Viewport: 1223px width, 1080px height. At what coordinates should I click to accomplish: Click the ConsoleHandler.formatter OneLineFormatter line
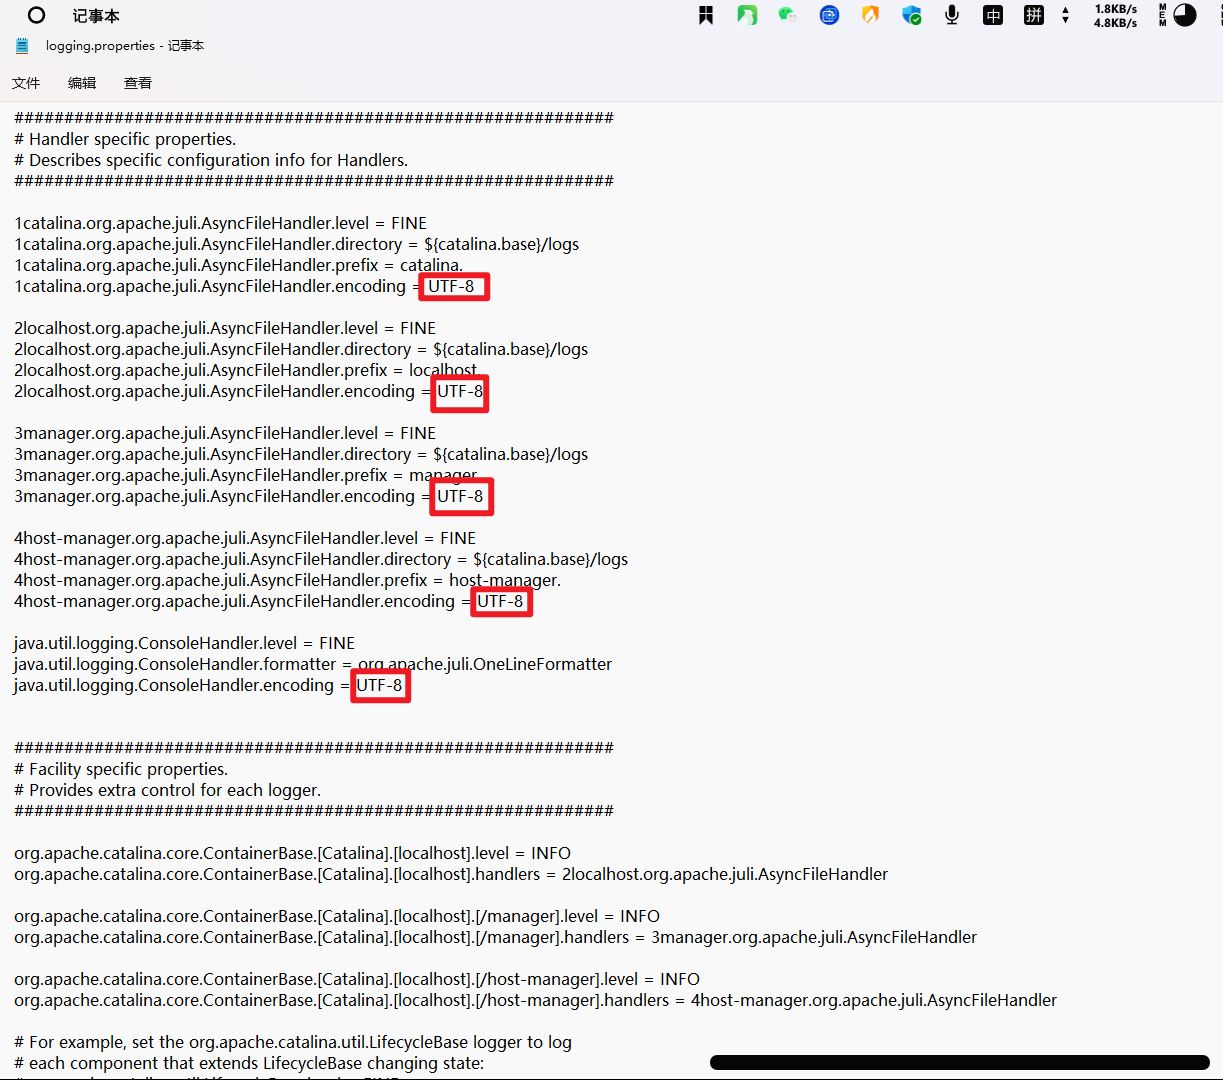point(313,664)
